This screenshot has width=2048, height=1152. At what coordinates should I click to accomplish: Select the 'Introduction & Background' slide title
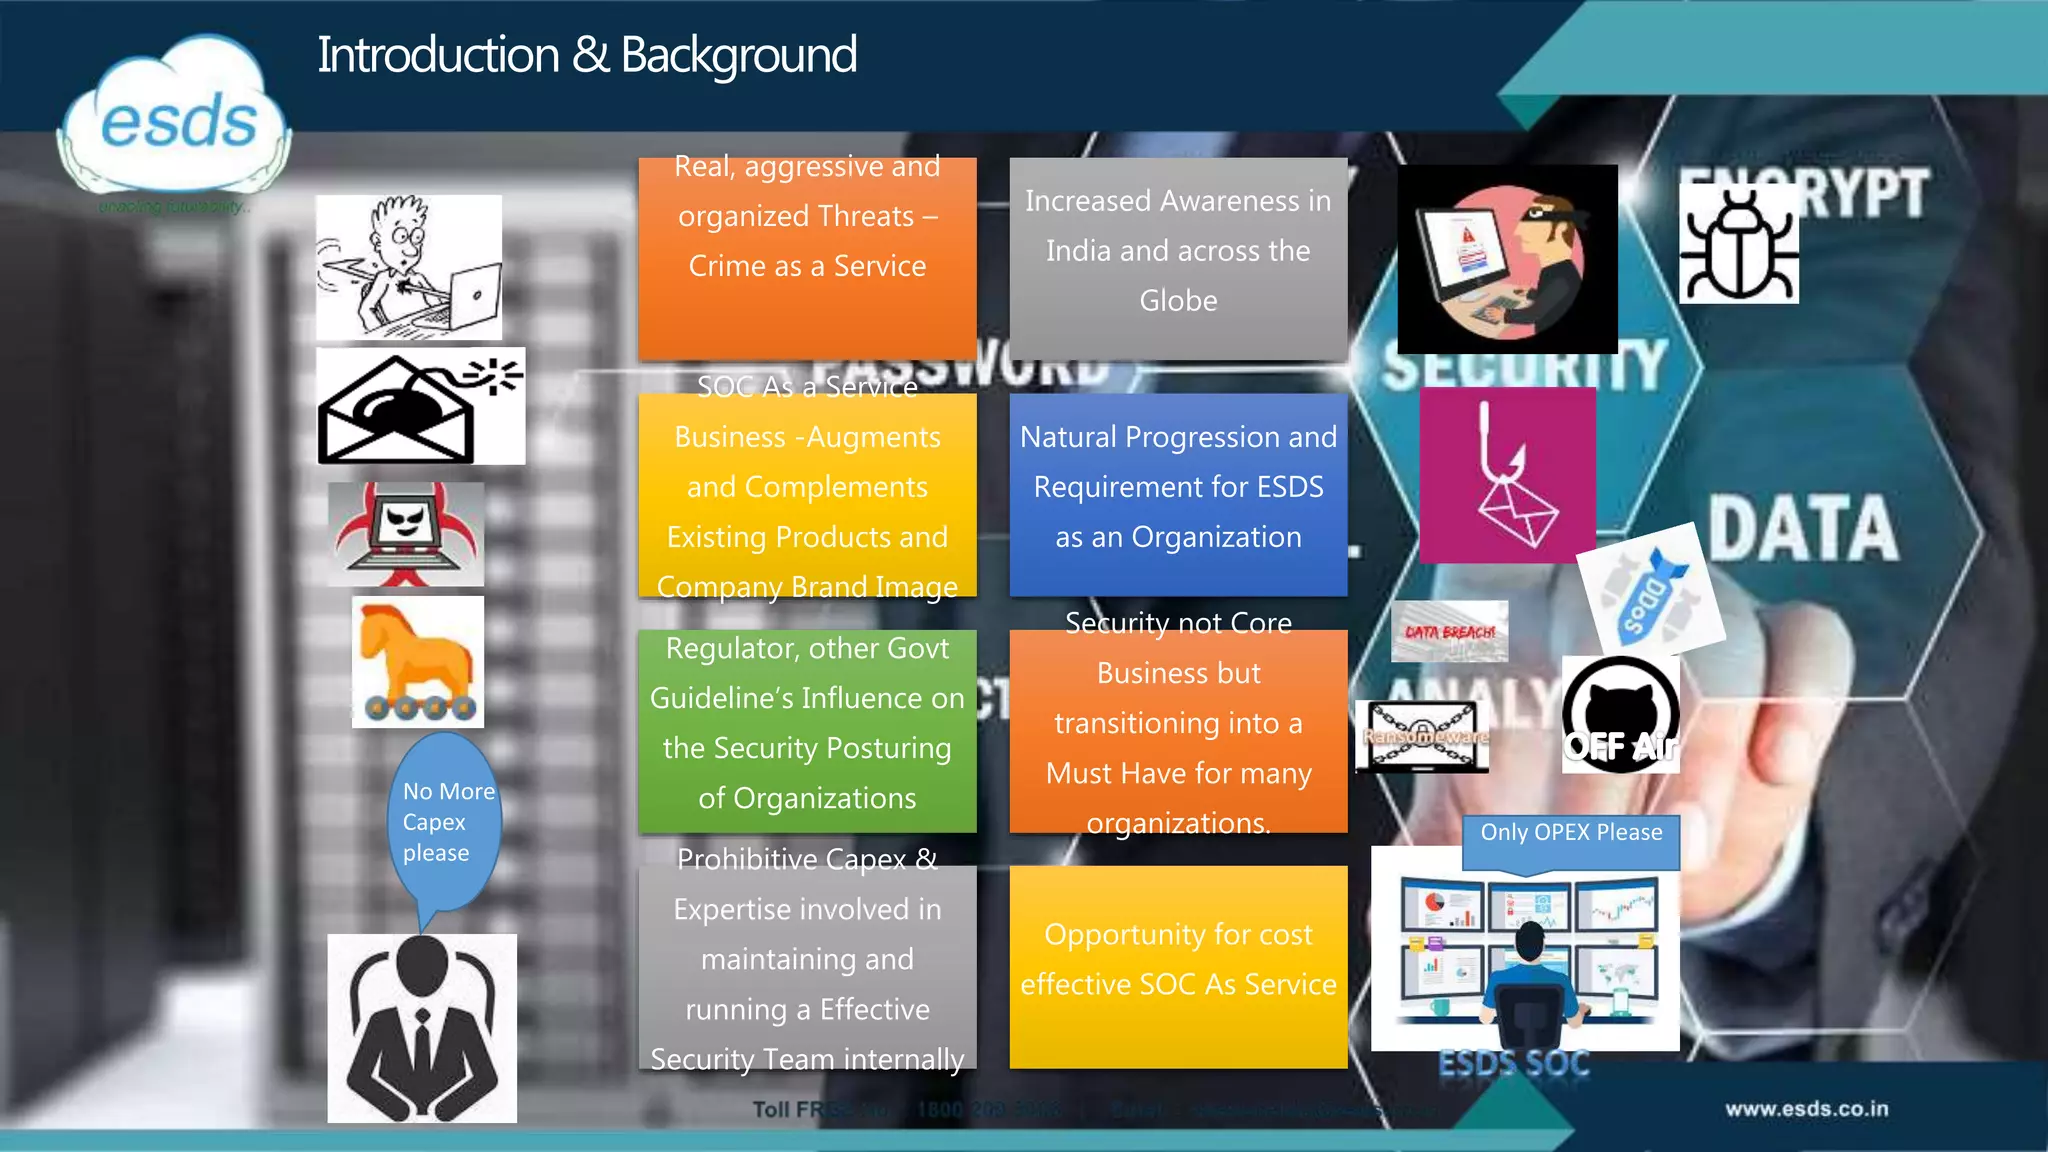(587, 55)
